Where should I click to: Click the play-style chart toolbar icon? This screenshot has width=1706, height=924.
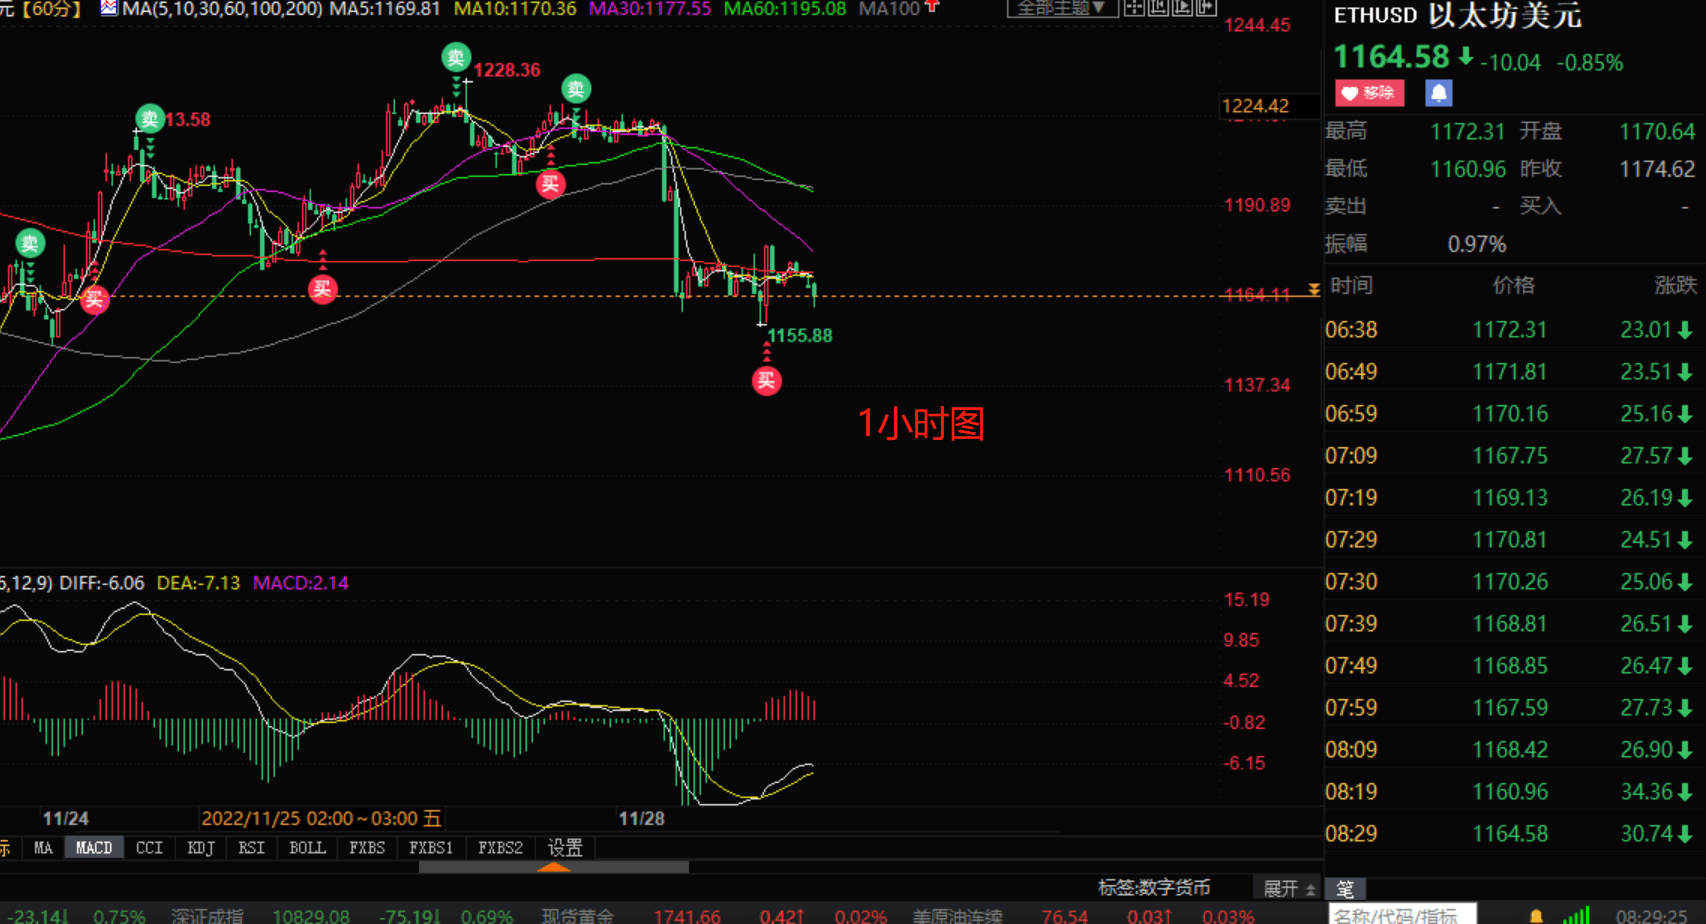[x=1182, y=8]
